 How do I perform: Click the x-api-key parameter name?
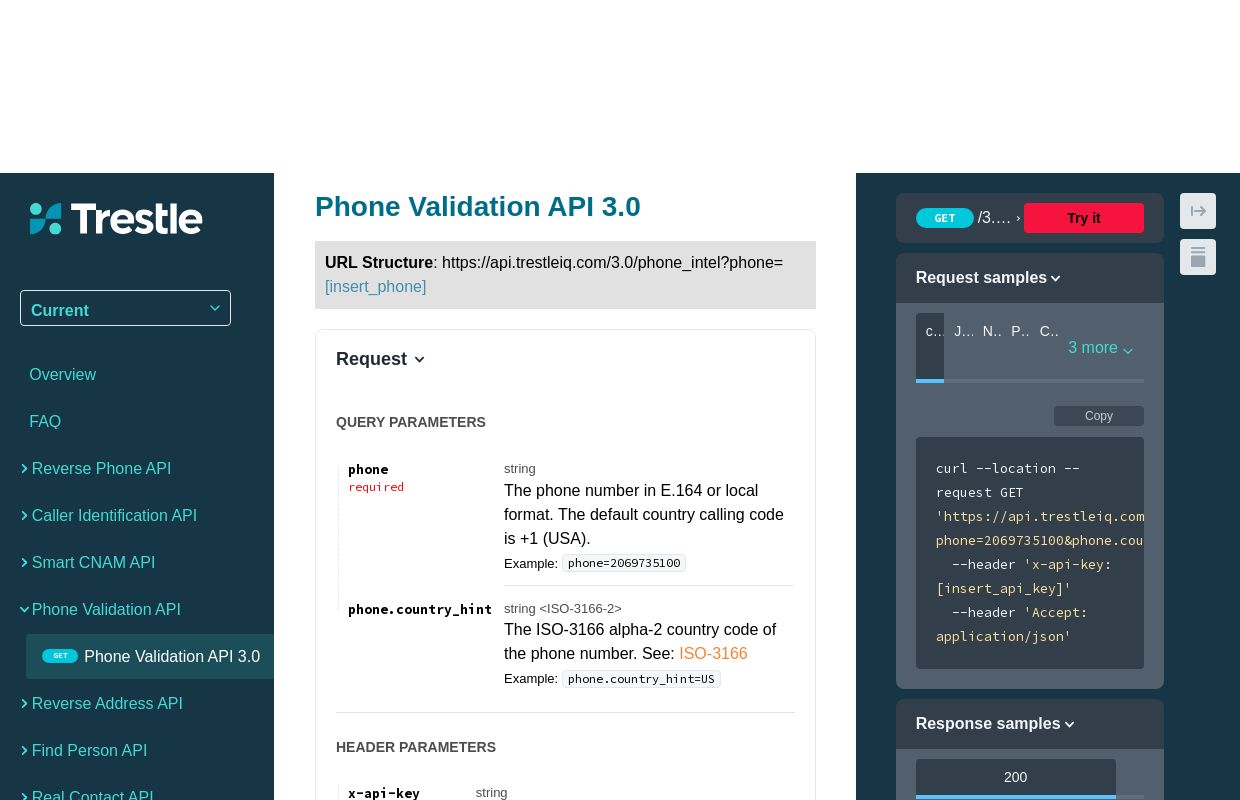tap(384, 793)
